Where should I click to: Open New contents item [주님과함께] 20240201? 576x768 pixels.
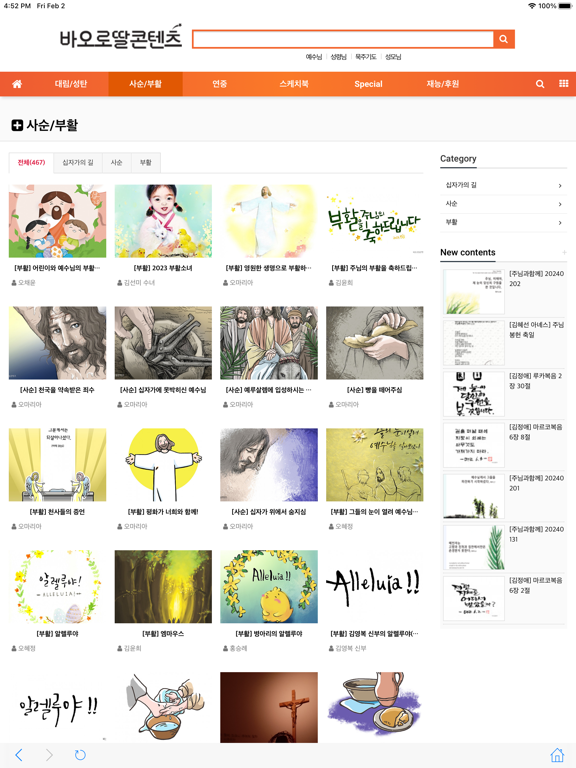click(x=504, y=496)
